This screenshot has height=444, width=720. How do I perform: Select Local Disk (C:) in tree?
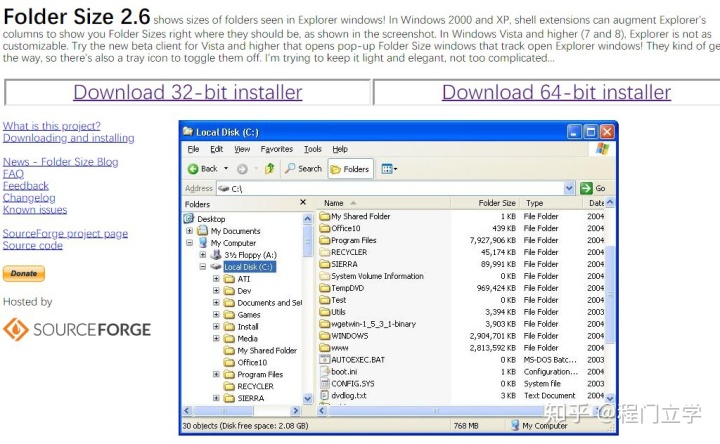[248, 267]
